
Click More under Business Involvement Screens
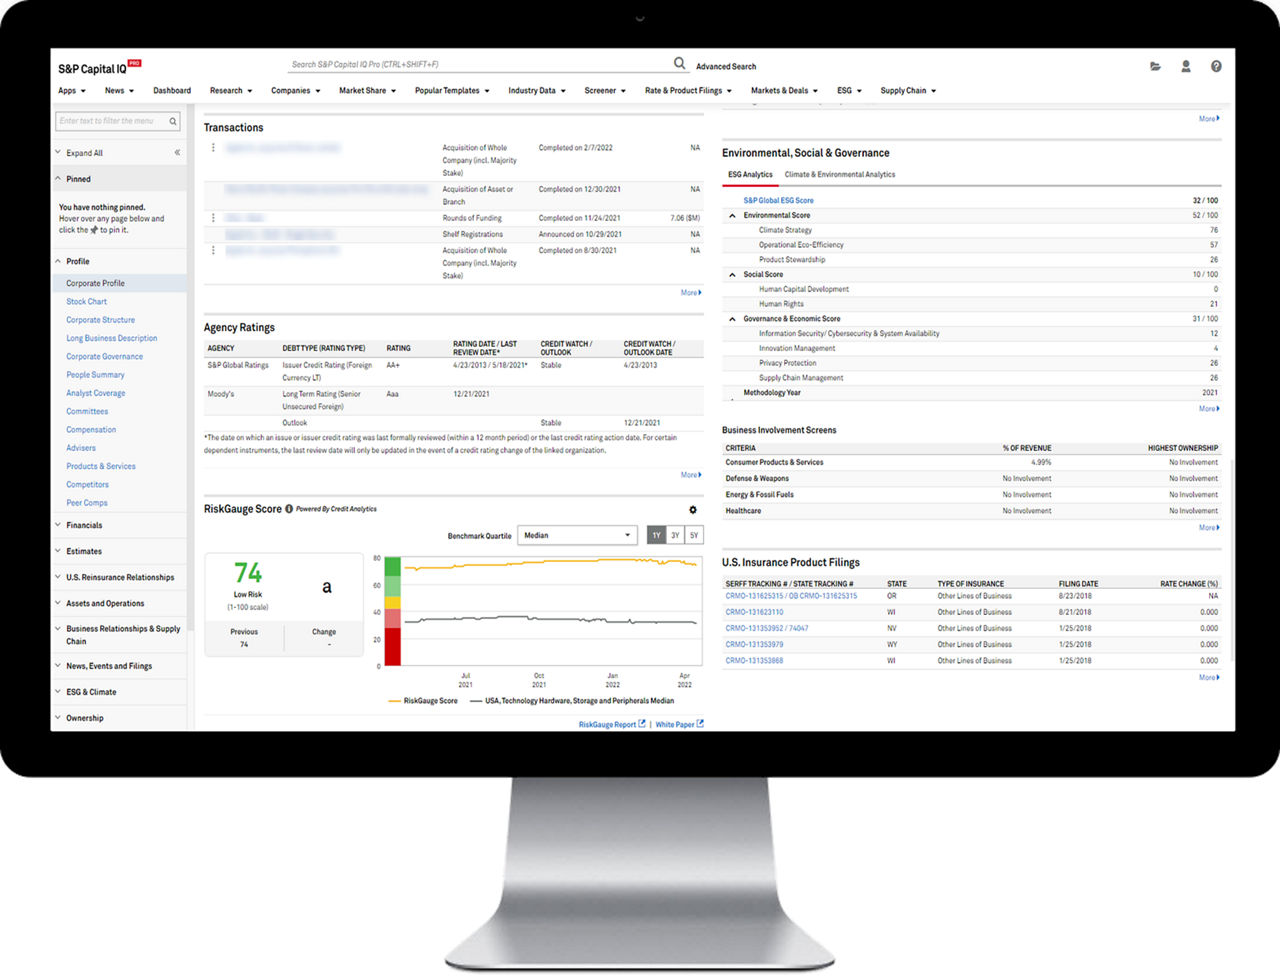tap(1209, 528)
